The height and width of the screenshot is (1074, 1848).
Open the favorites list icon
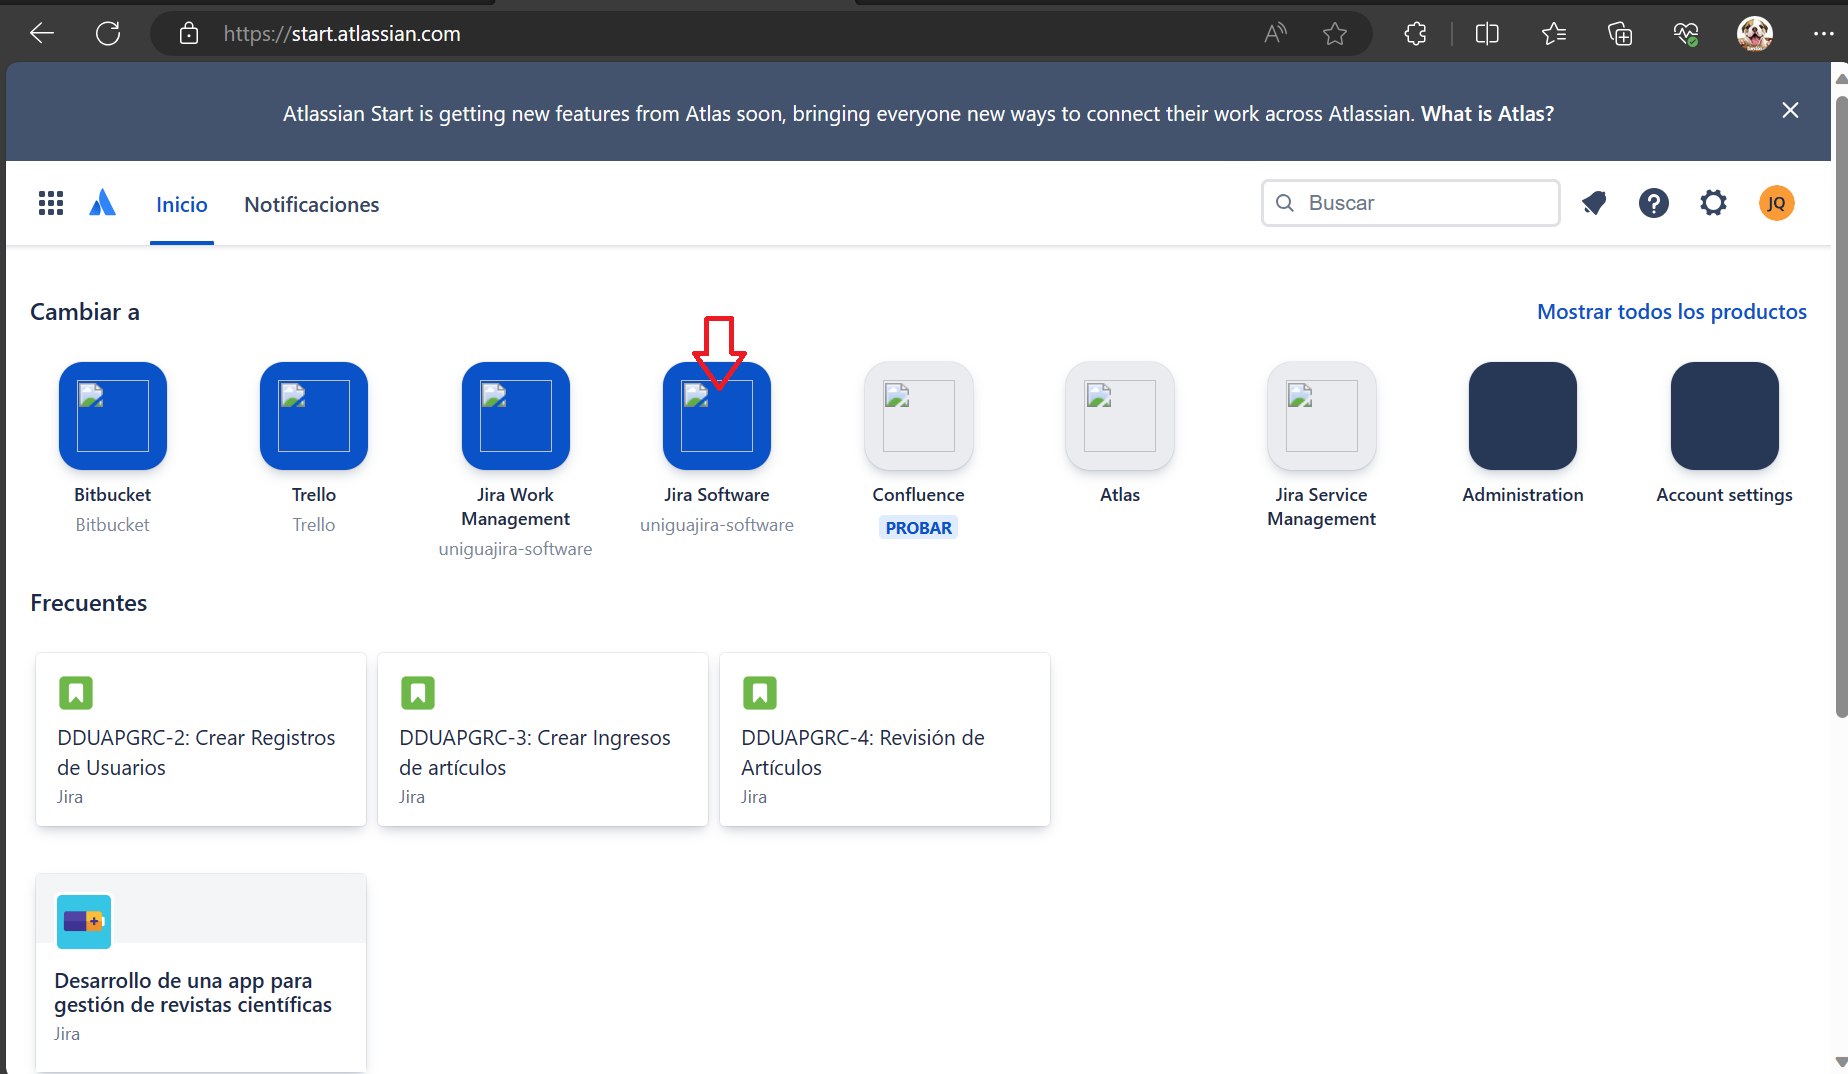(x=1554, y=34)
